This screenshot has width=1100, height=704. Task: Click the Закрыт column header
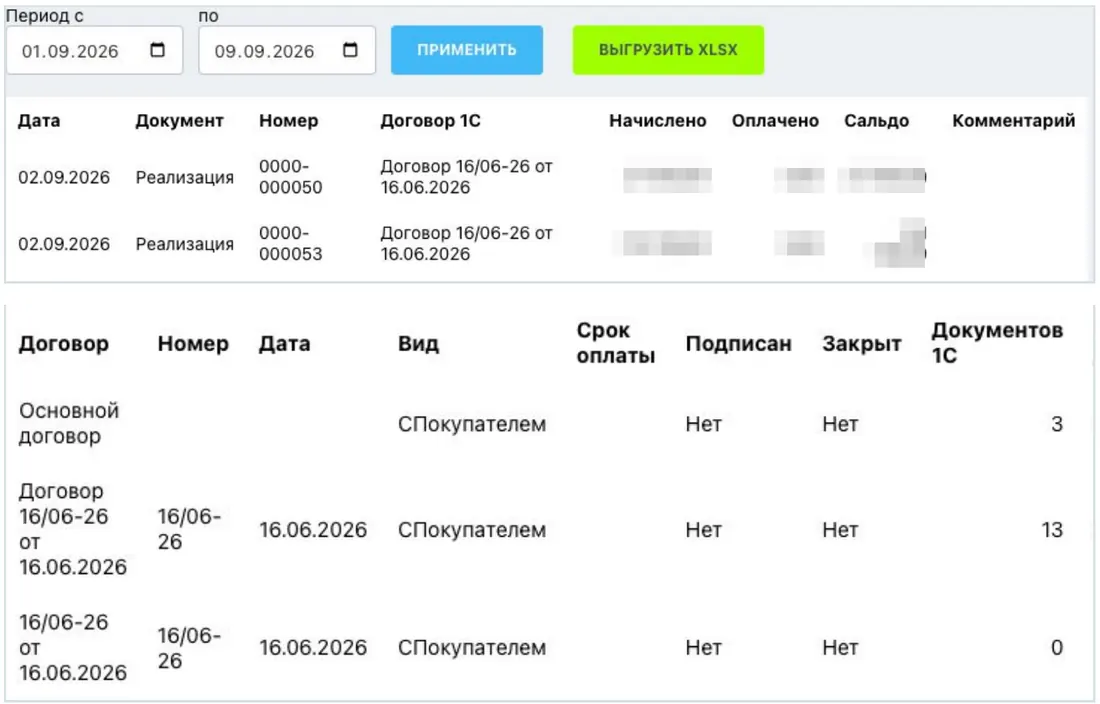pyautogui.click(x=861, y=344)
